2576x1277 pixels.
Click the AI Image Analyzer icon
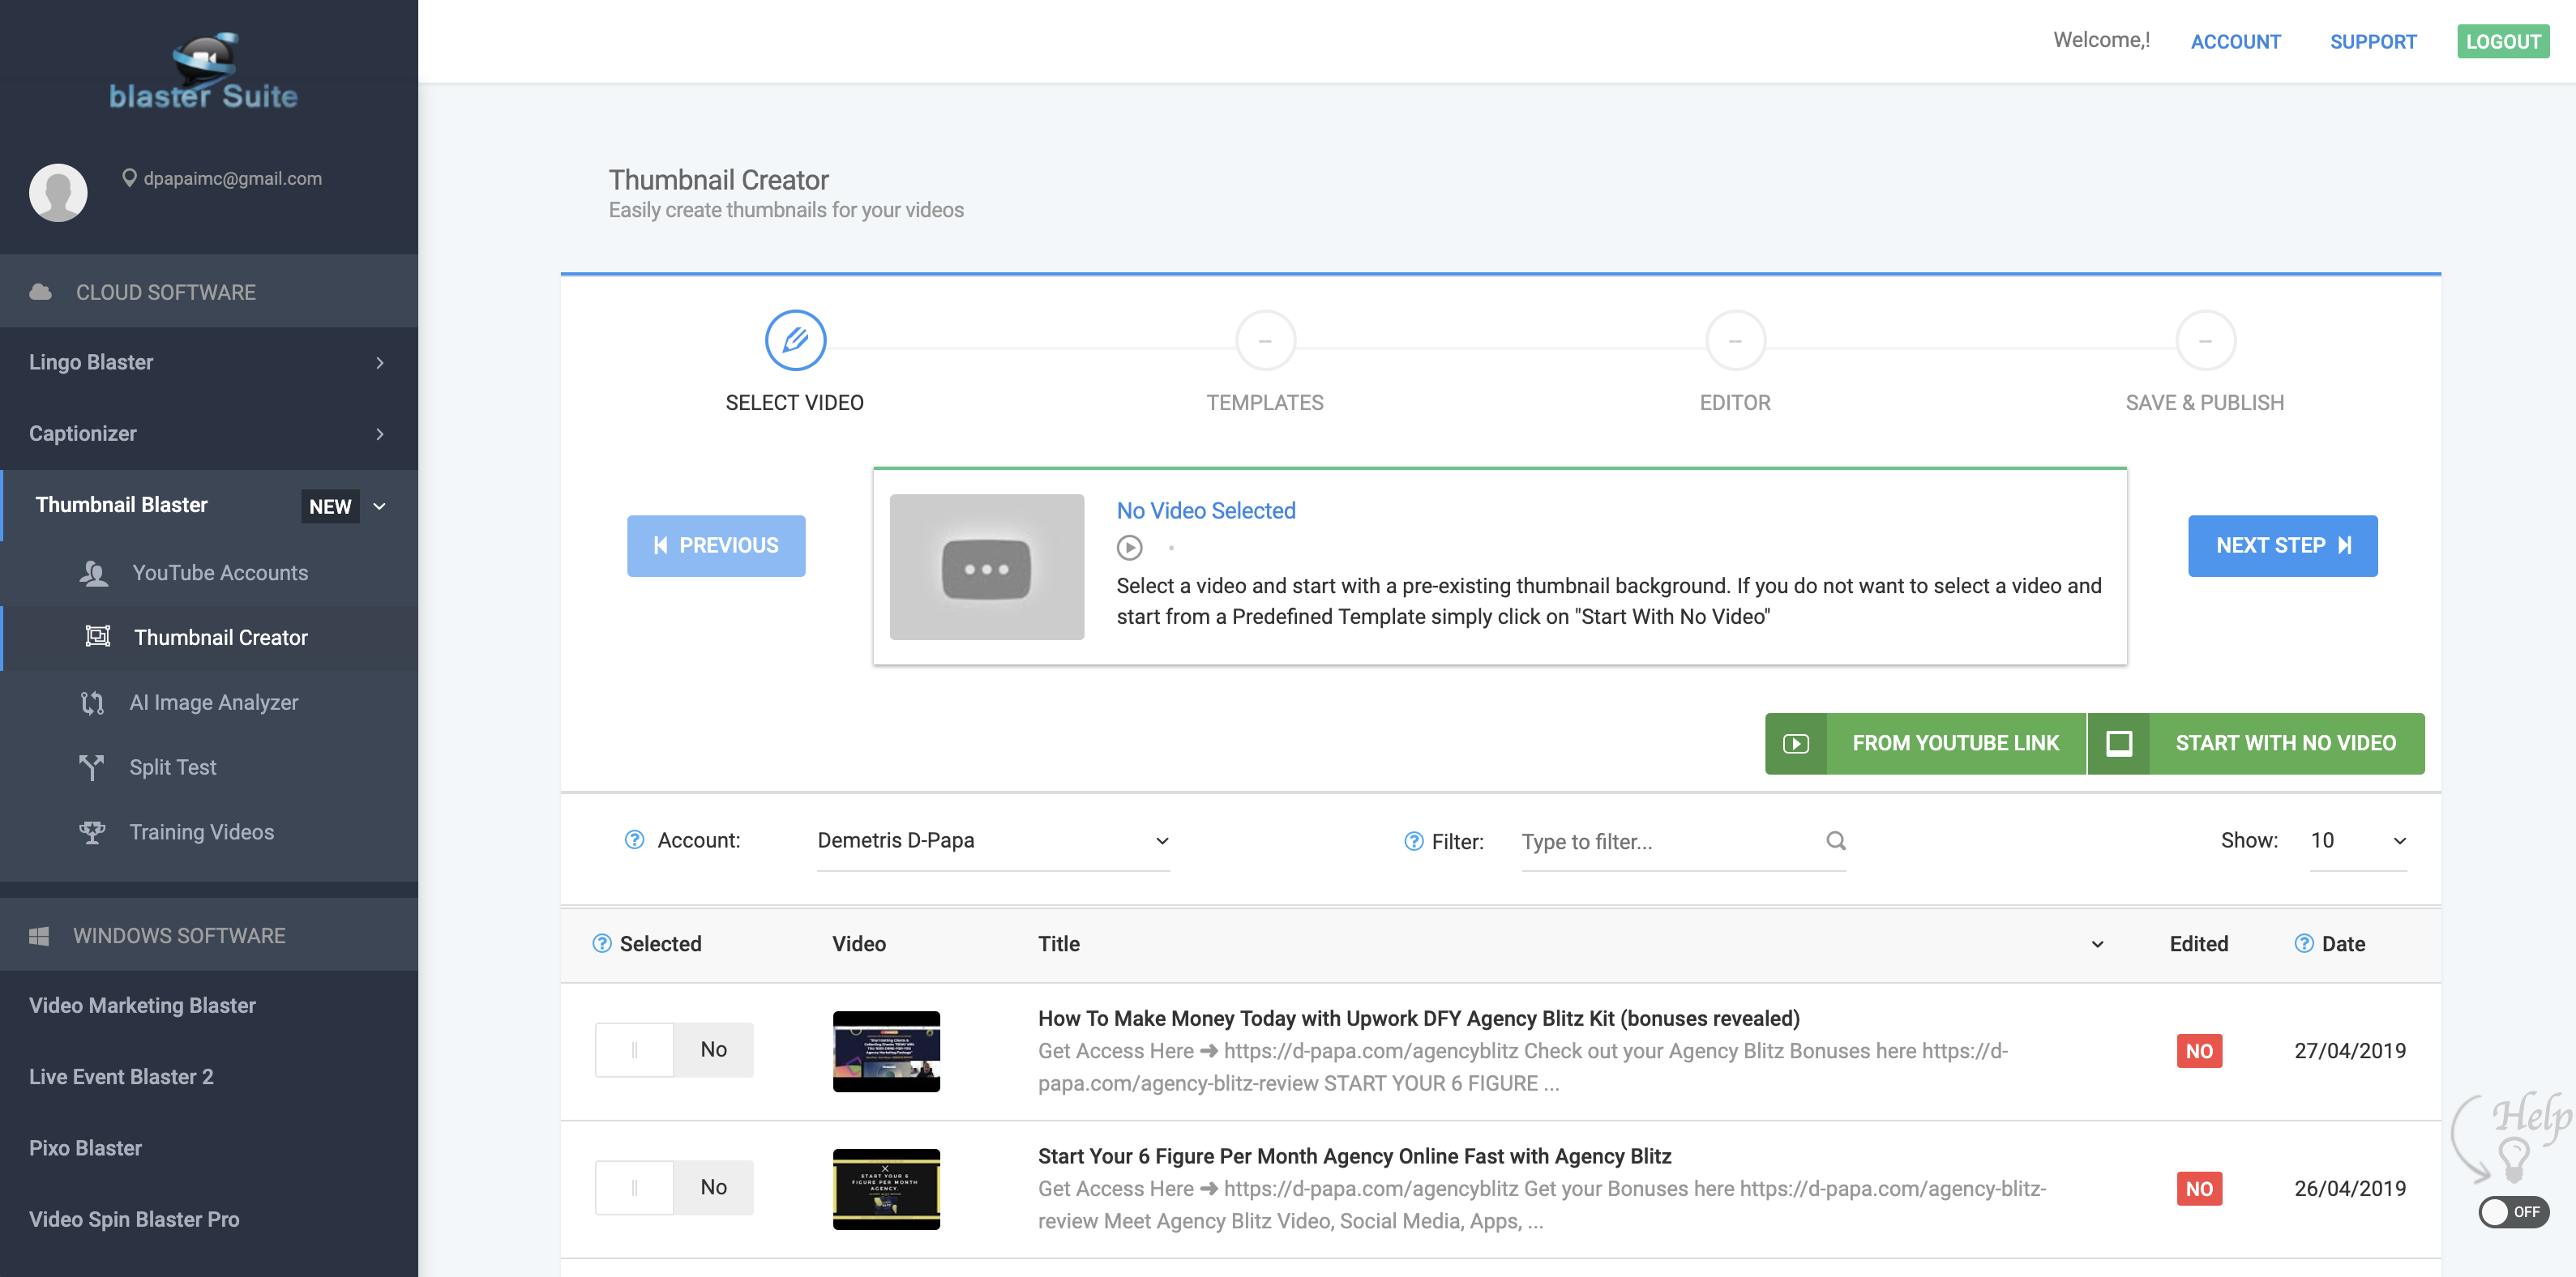click(92, 702)
